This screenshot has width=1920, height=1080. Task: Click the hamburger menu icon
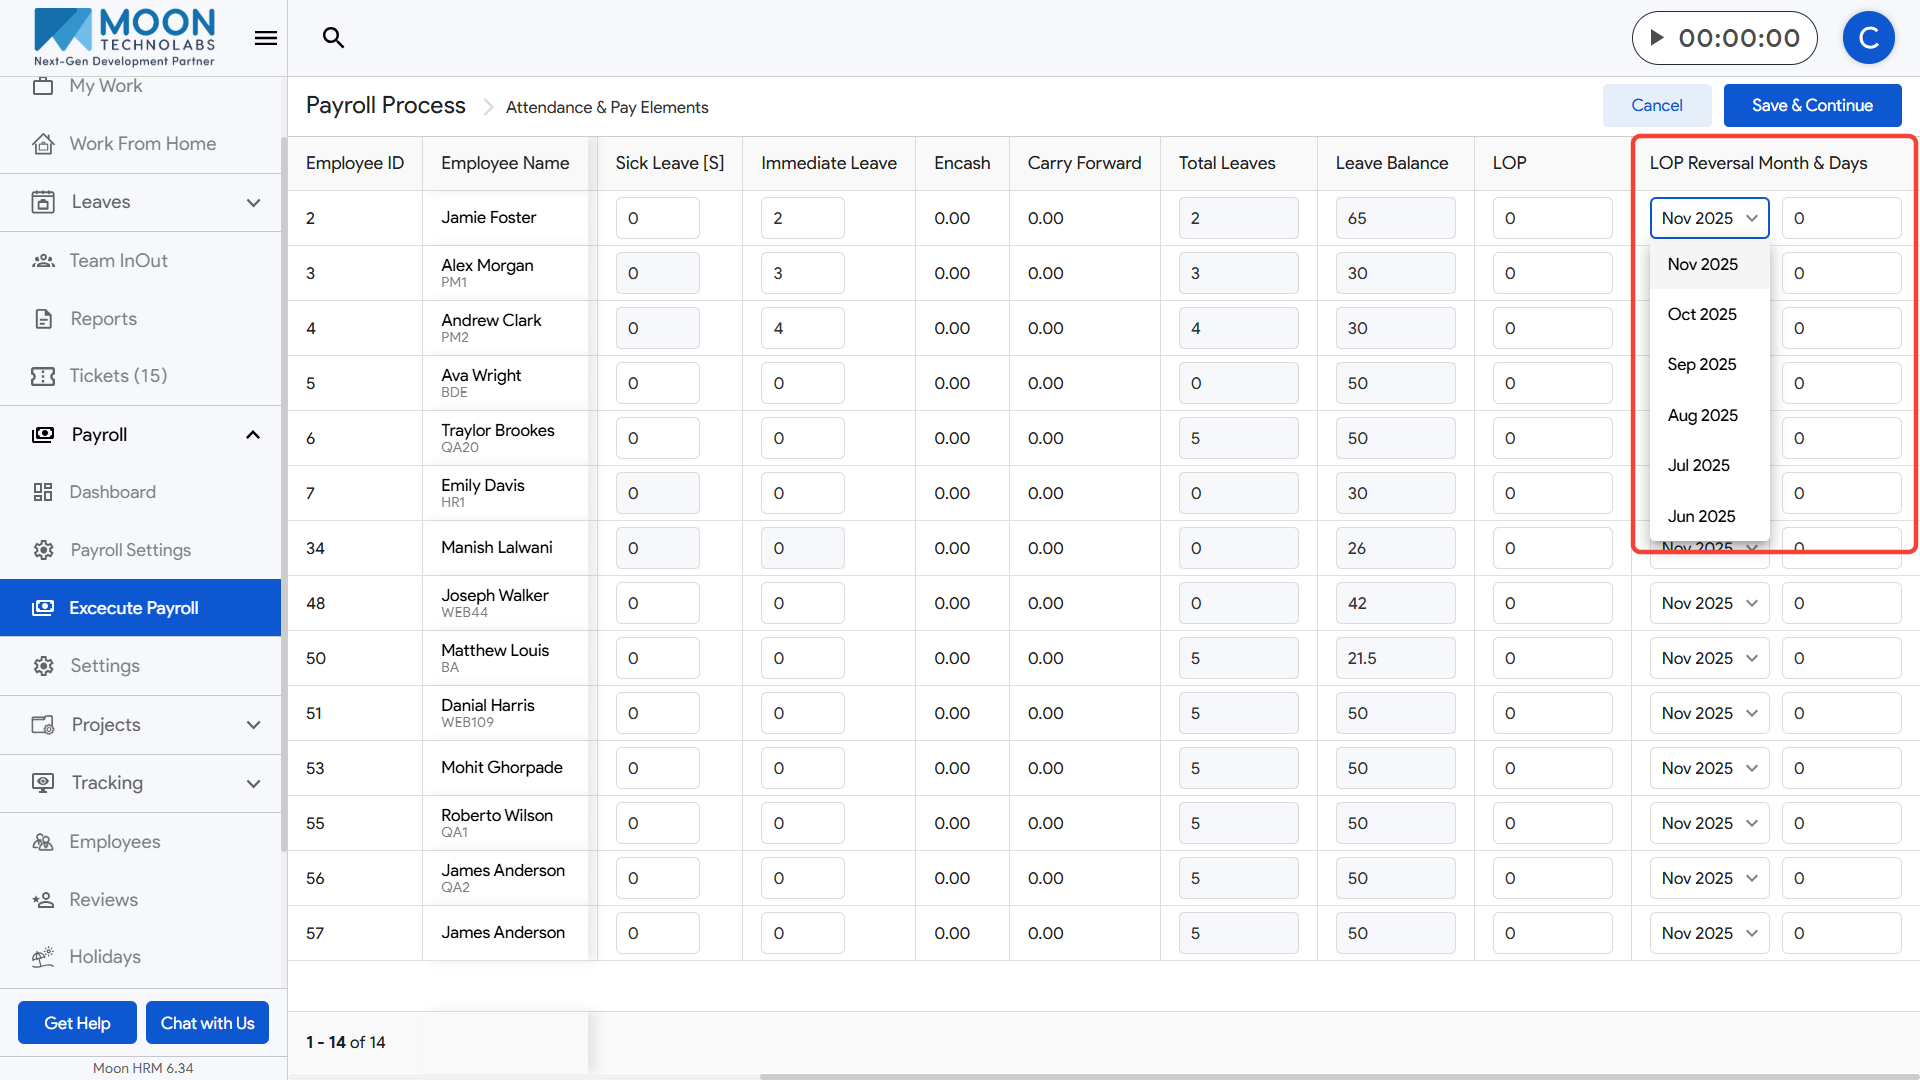(265, 38)
